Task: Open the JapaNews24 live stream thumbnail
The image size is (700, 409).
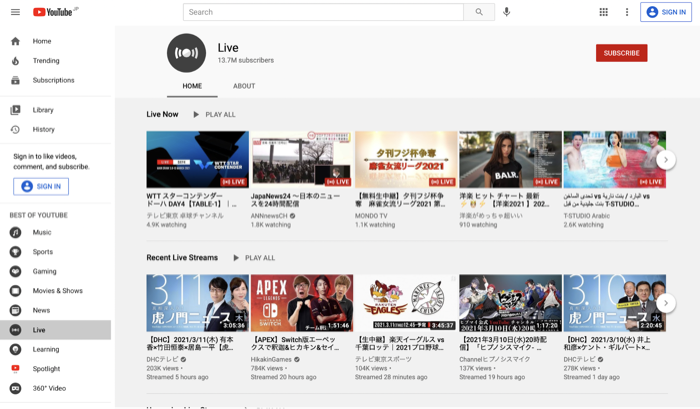Action: 302,159
